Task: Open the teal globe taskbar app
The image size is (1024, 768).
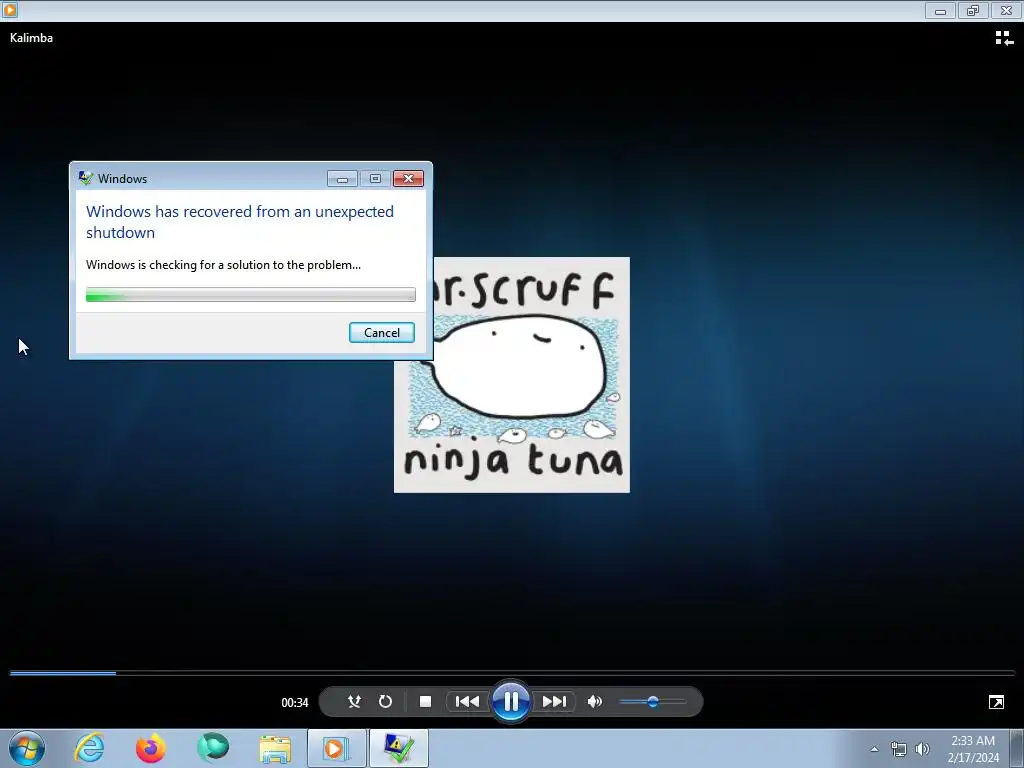Action: pyautogui.click(x=213, y=748)
